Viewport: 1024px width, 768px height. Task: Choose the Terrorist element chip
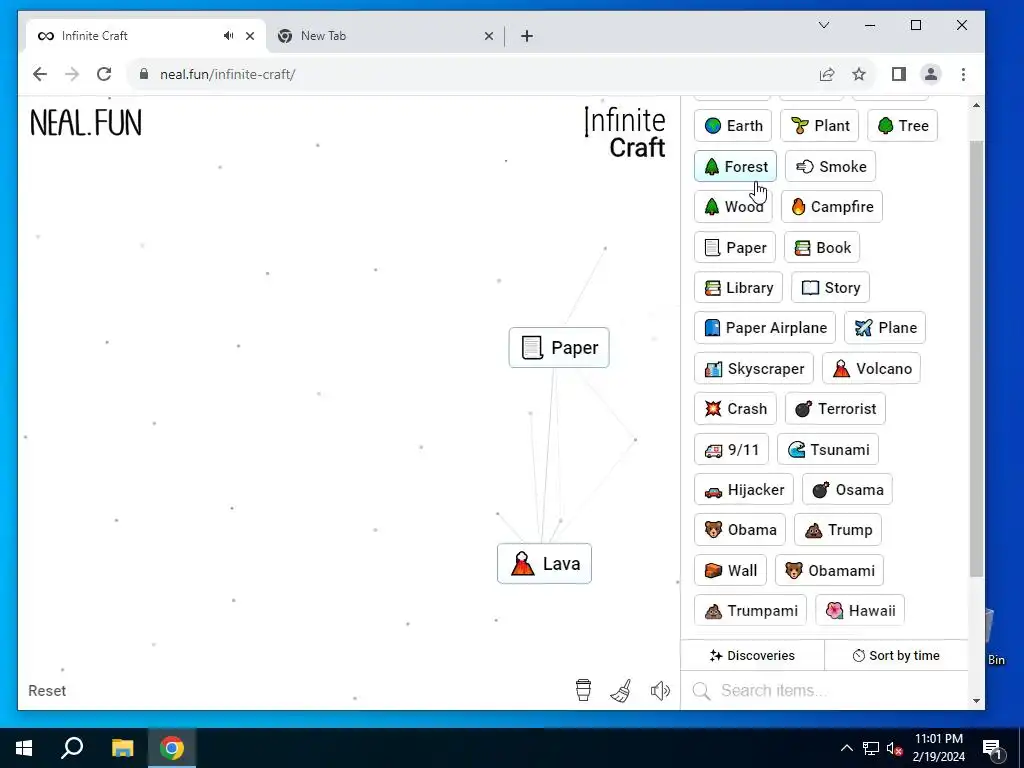coord(835,409)
